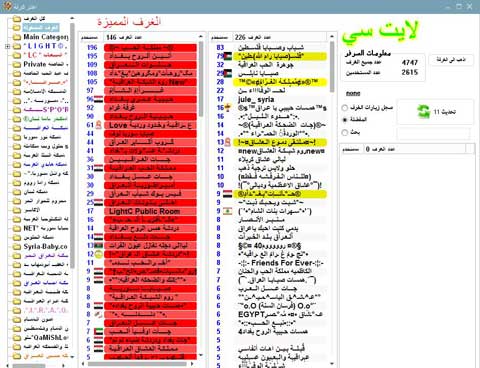Click the ذهب الى الغرفة button

point(451,60)
